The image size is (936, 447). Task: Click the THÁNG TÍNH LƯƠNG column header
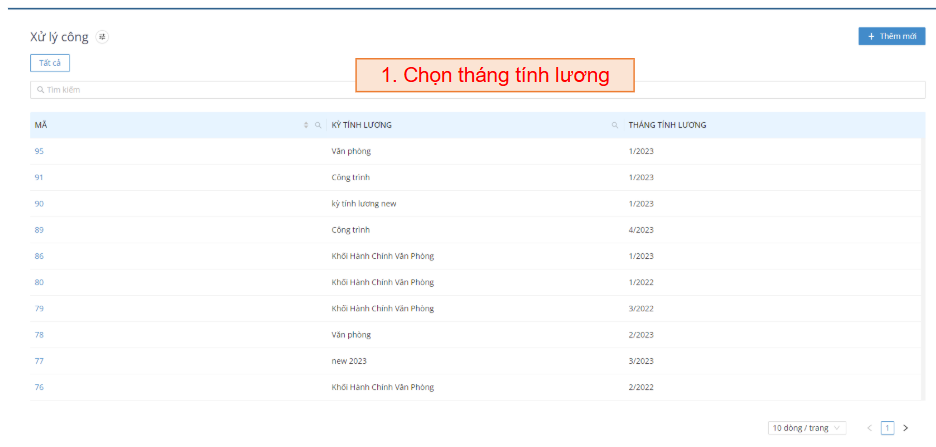point(667,125)
